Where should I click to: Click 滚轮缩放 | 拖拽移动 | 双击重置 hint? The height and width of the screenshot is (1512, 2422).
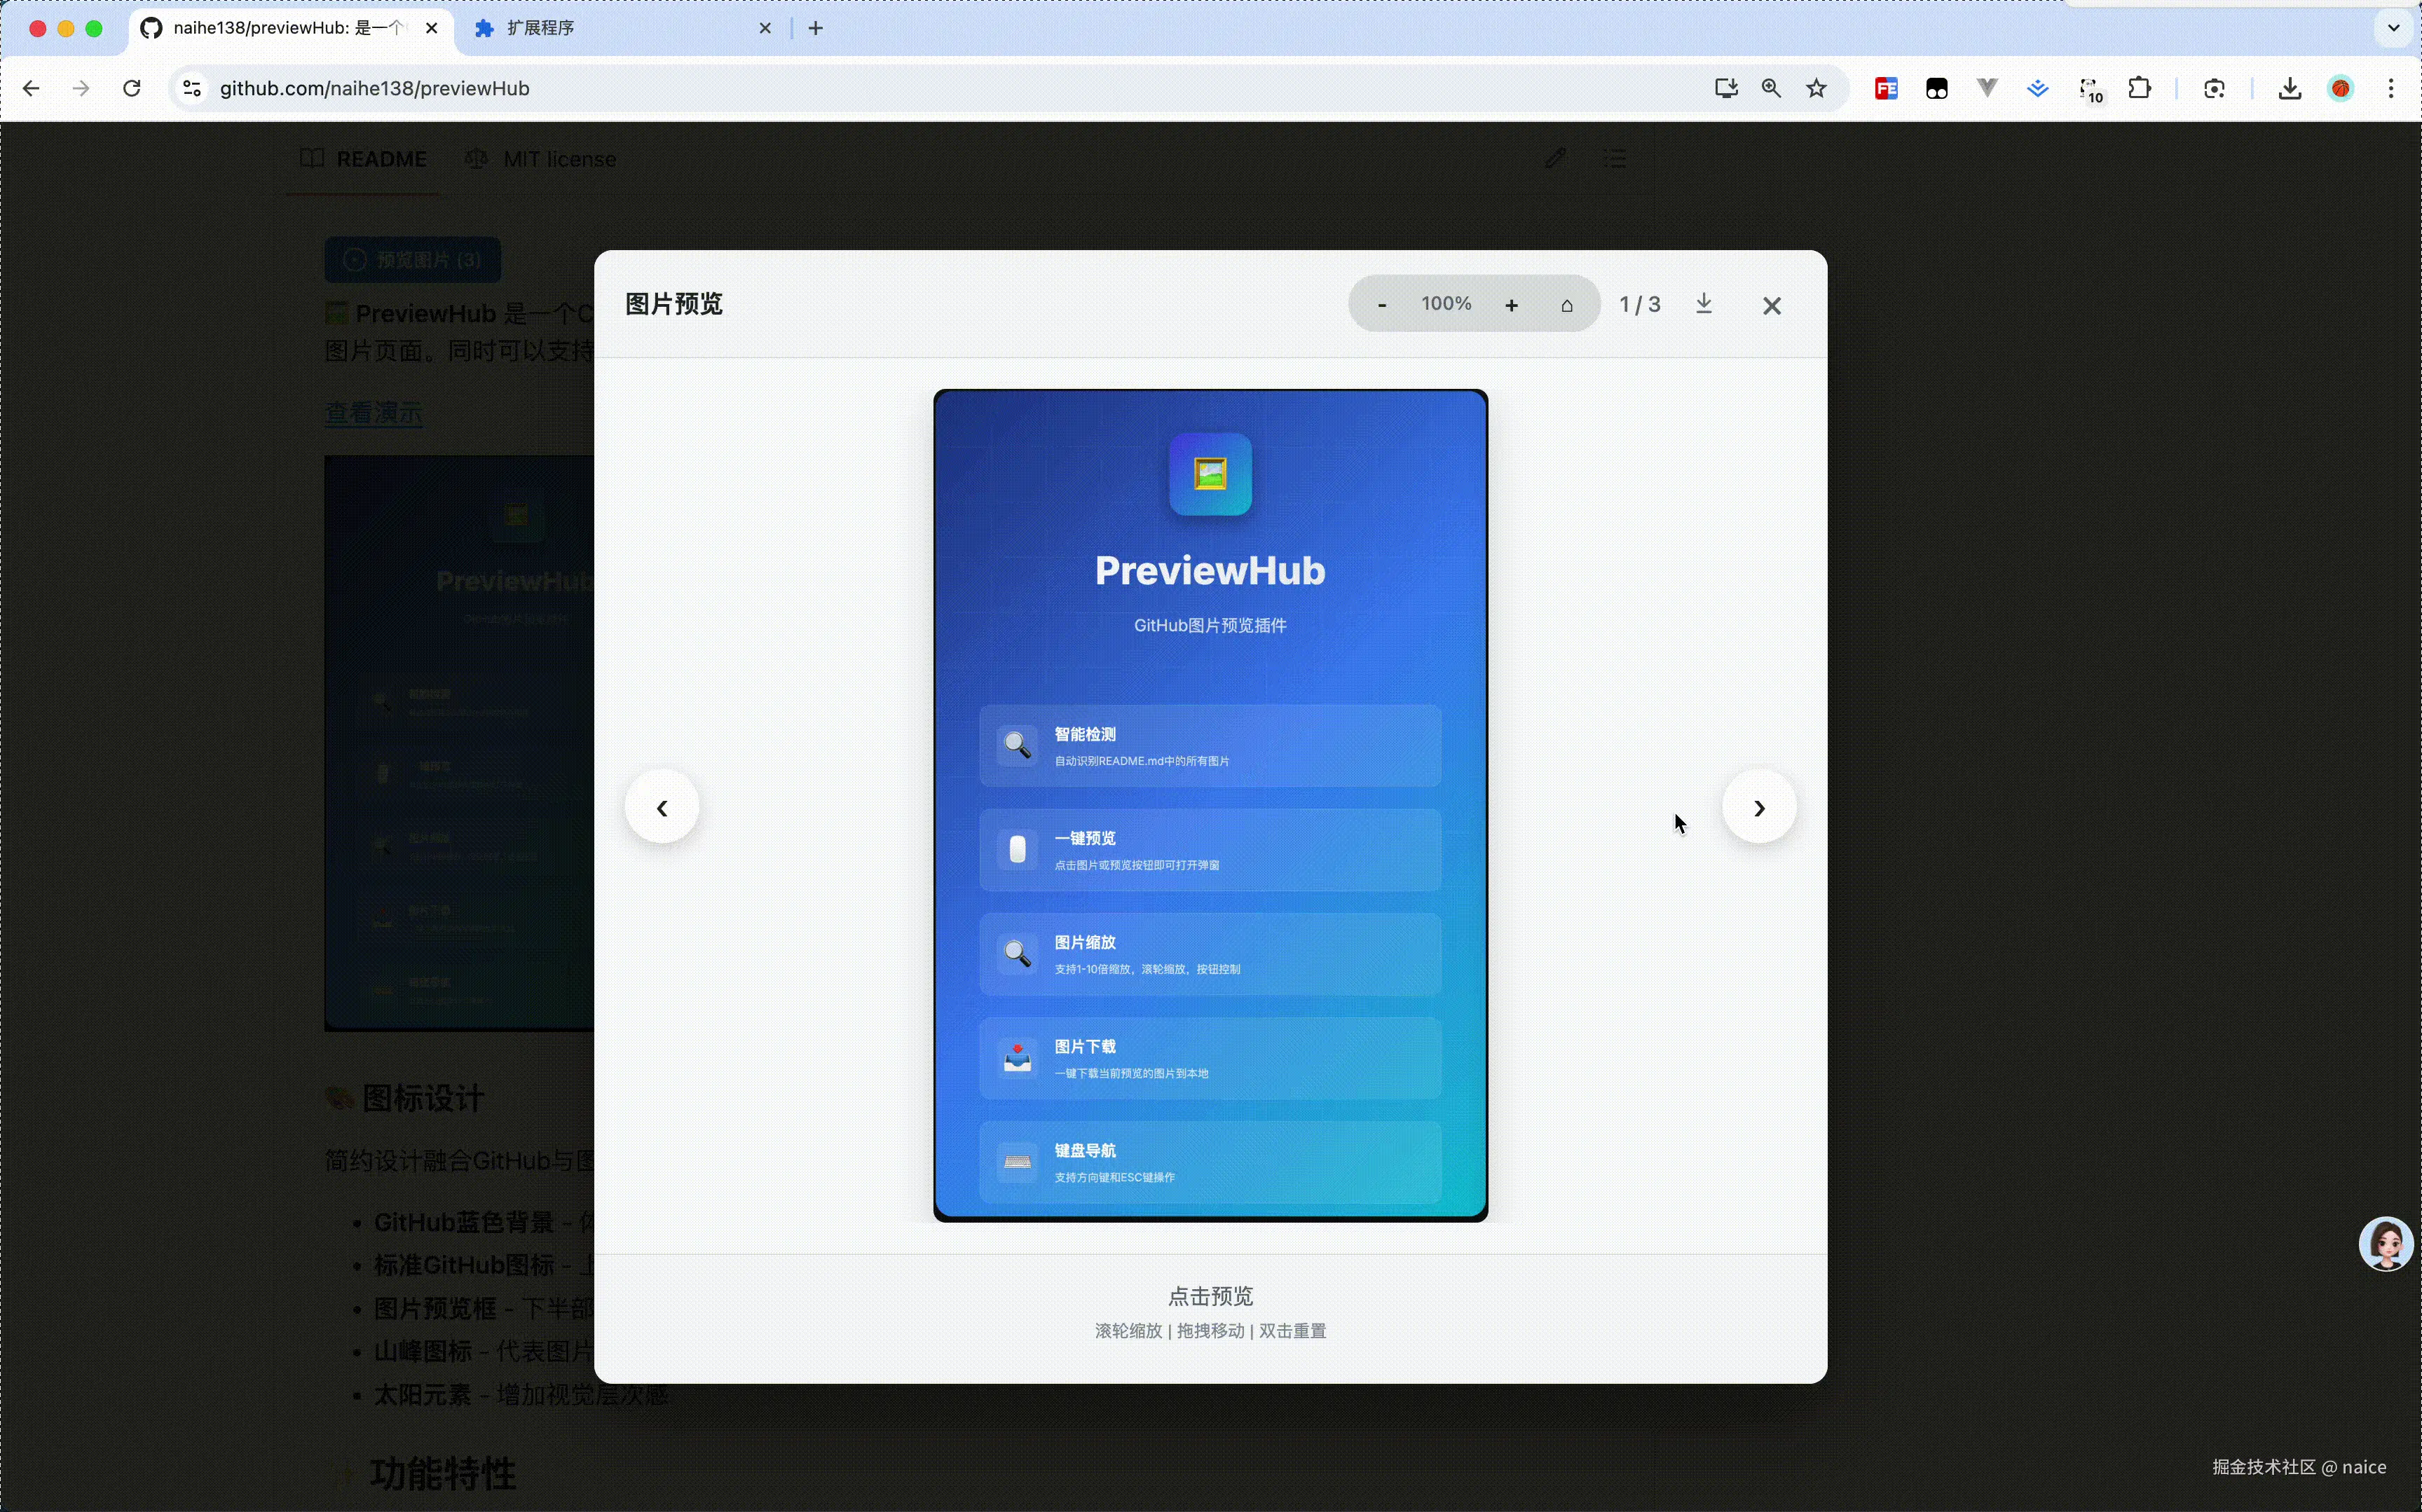pos(1210,1331)
